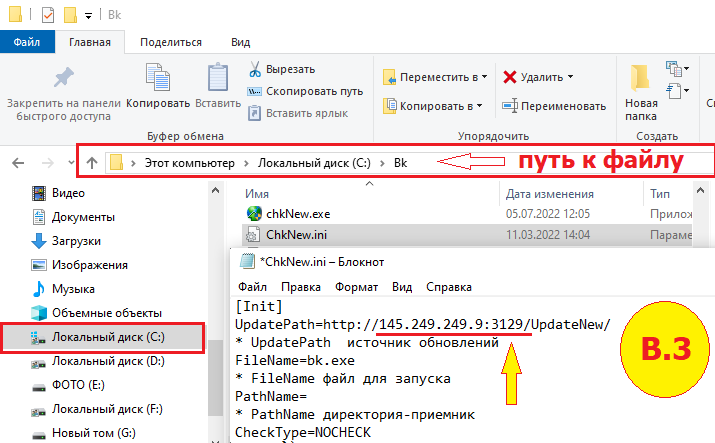Create a New folder

coord(641,90)
